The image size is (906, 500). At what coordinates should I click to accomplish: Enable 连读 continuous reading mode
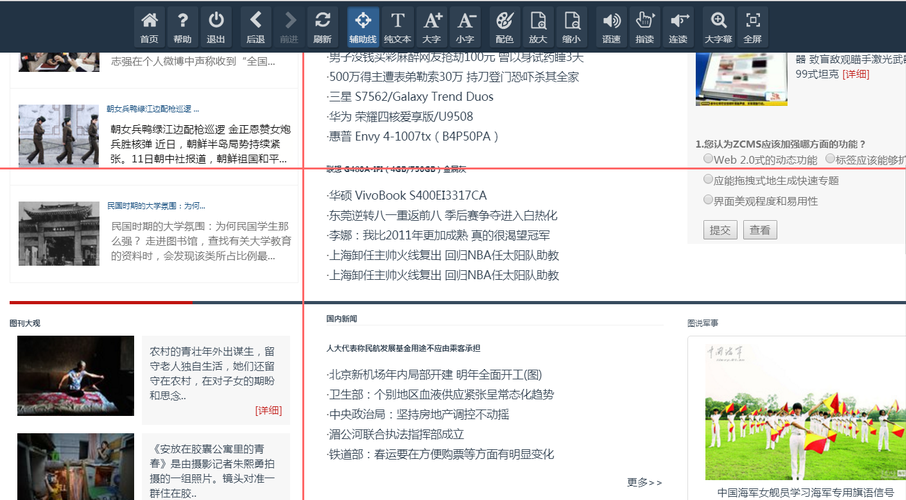click(x=678, y=27)
